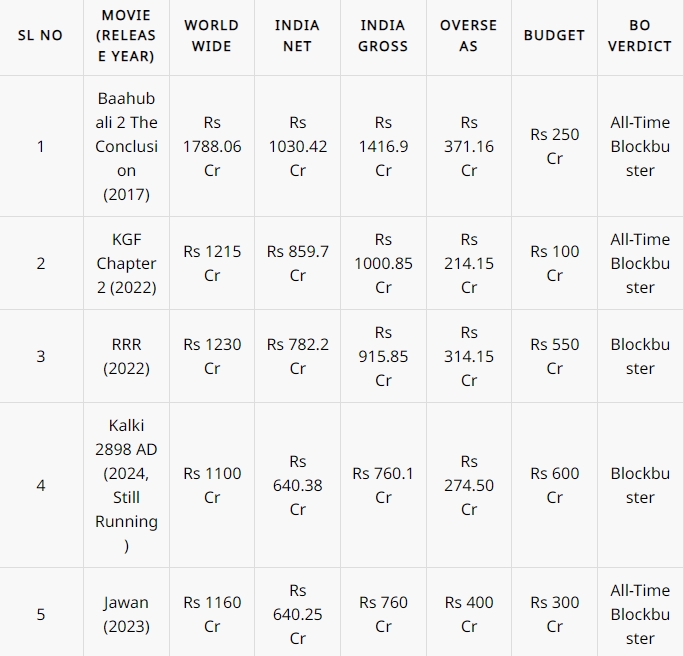Select the RRR (2022) movie cell

[126, 356]
